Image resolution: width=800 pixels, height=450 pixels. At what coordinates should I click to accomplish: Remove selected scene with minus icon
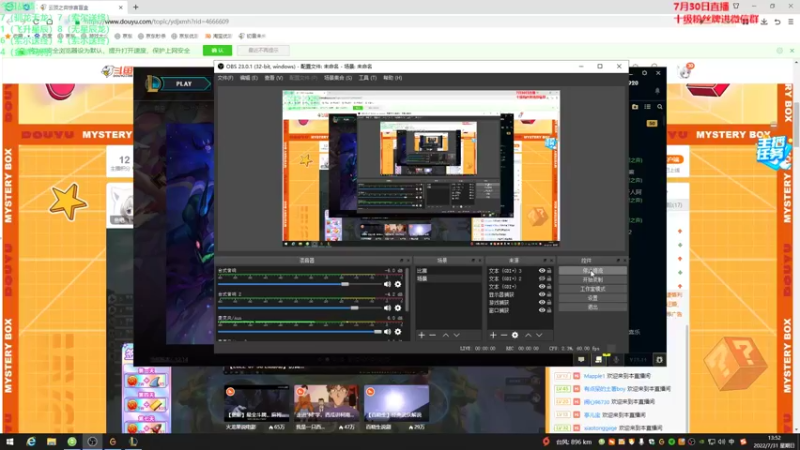[433, 335]
